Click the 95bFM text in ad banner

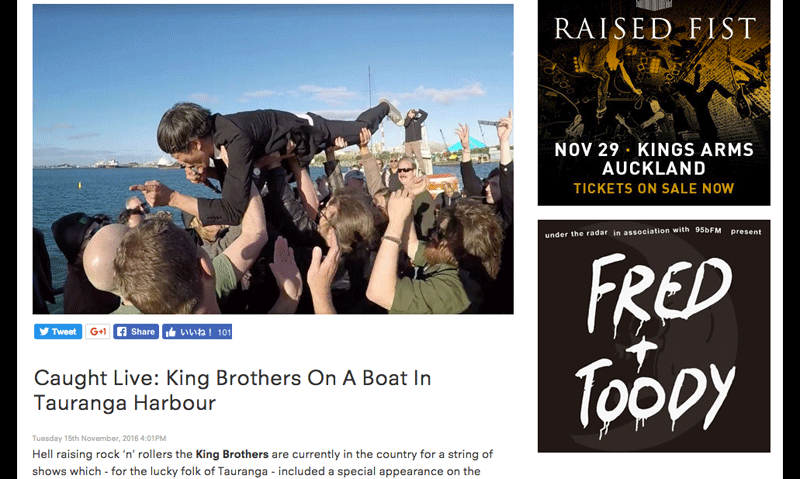click(708, 230)
